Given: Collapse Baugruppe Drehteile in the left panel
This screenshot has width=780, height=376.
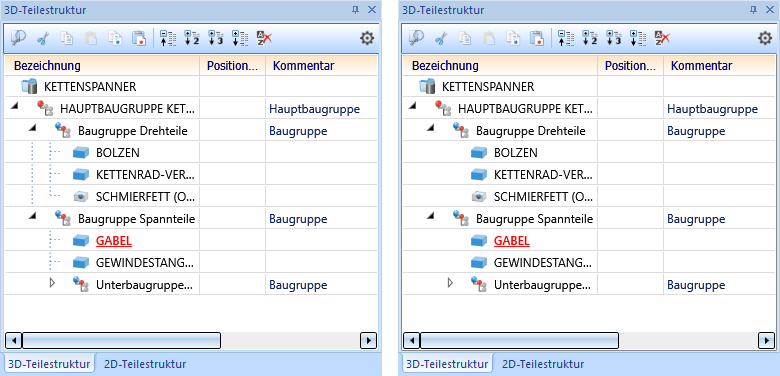Looking at the screenshot, I should click(x=33, y=128).
